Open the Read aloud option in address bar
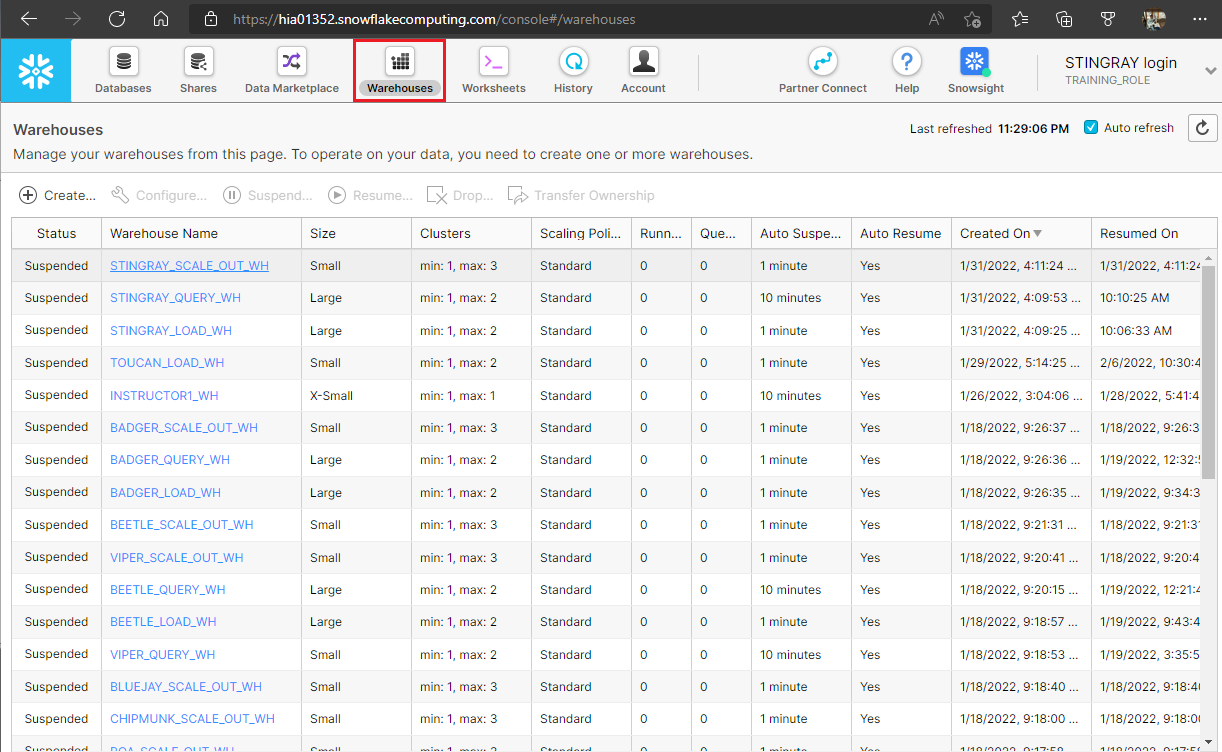The height and width of the screenshot is (752, 1222). [937, 19]
